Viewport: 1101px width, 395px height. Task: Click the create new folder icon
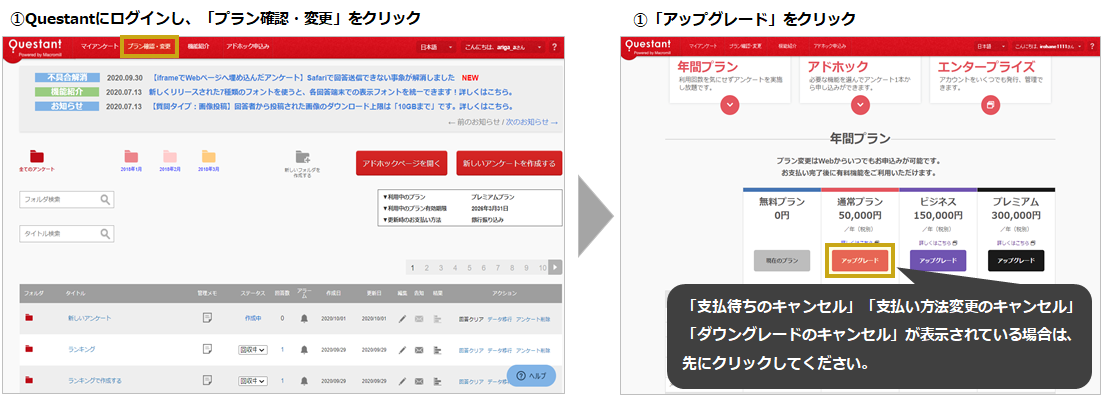(x=303, y=156)
